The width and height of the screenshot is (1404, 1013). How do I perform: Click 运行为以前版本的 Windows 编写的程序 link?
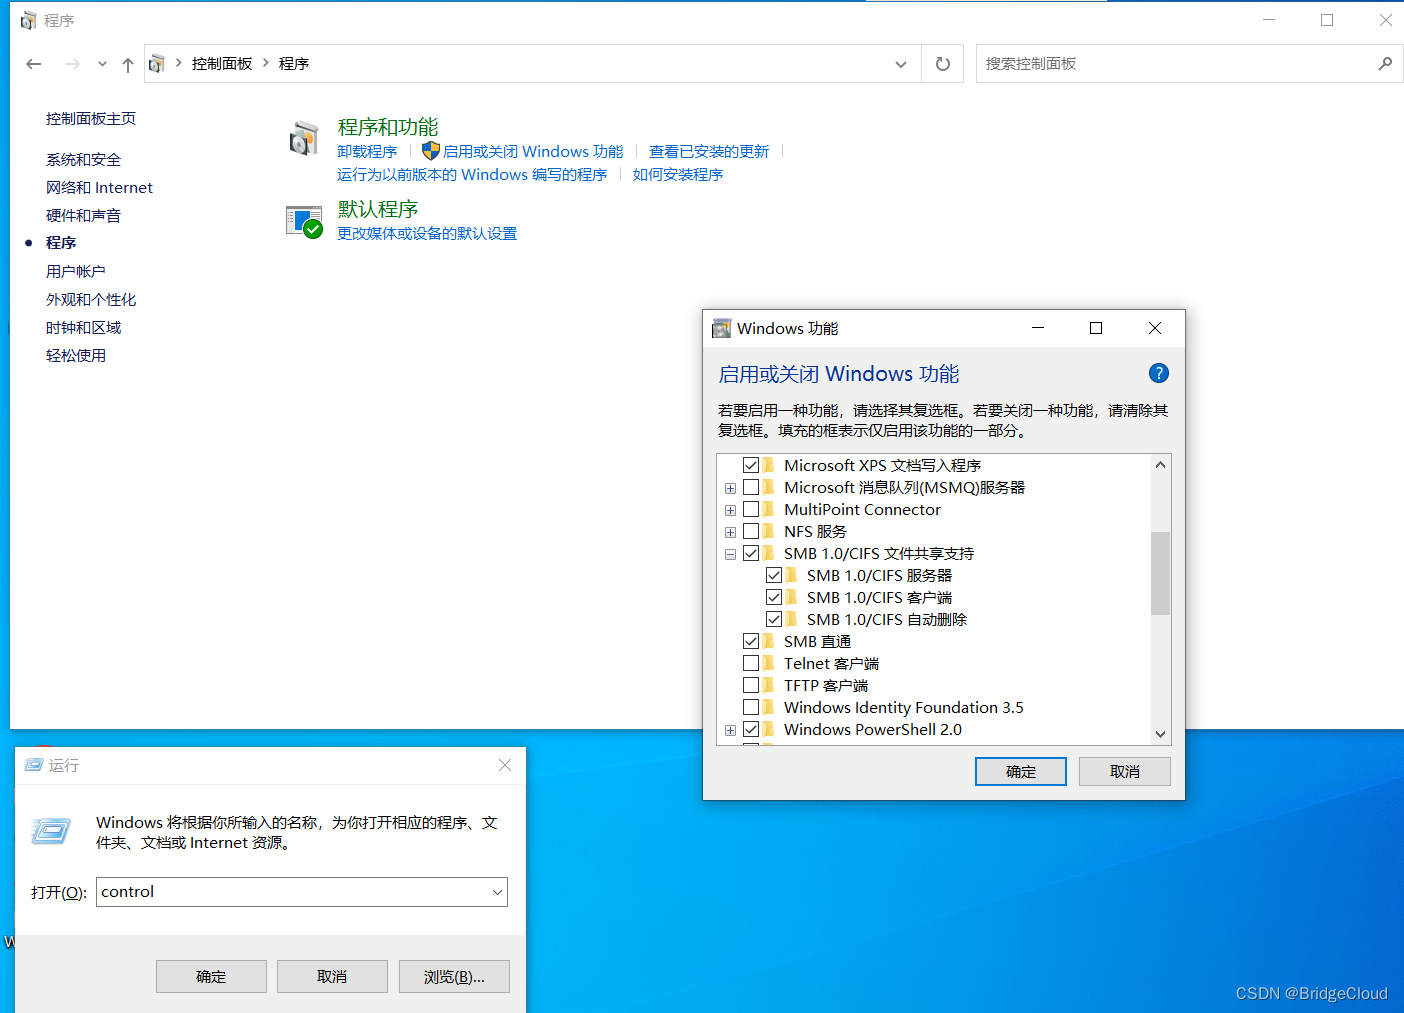coord(472,174)
